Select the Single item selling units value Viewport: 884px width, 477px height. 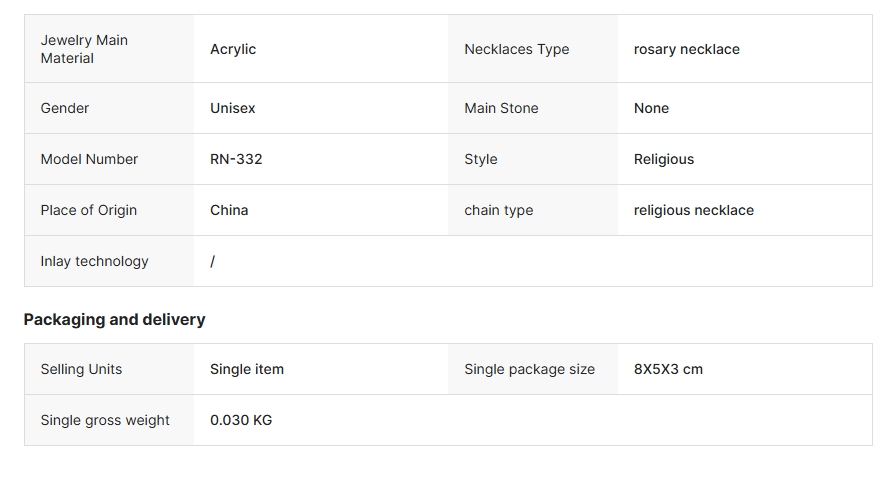pos(247,369)
